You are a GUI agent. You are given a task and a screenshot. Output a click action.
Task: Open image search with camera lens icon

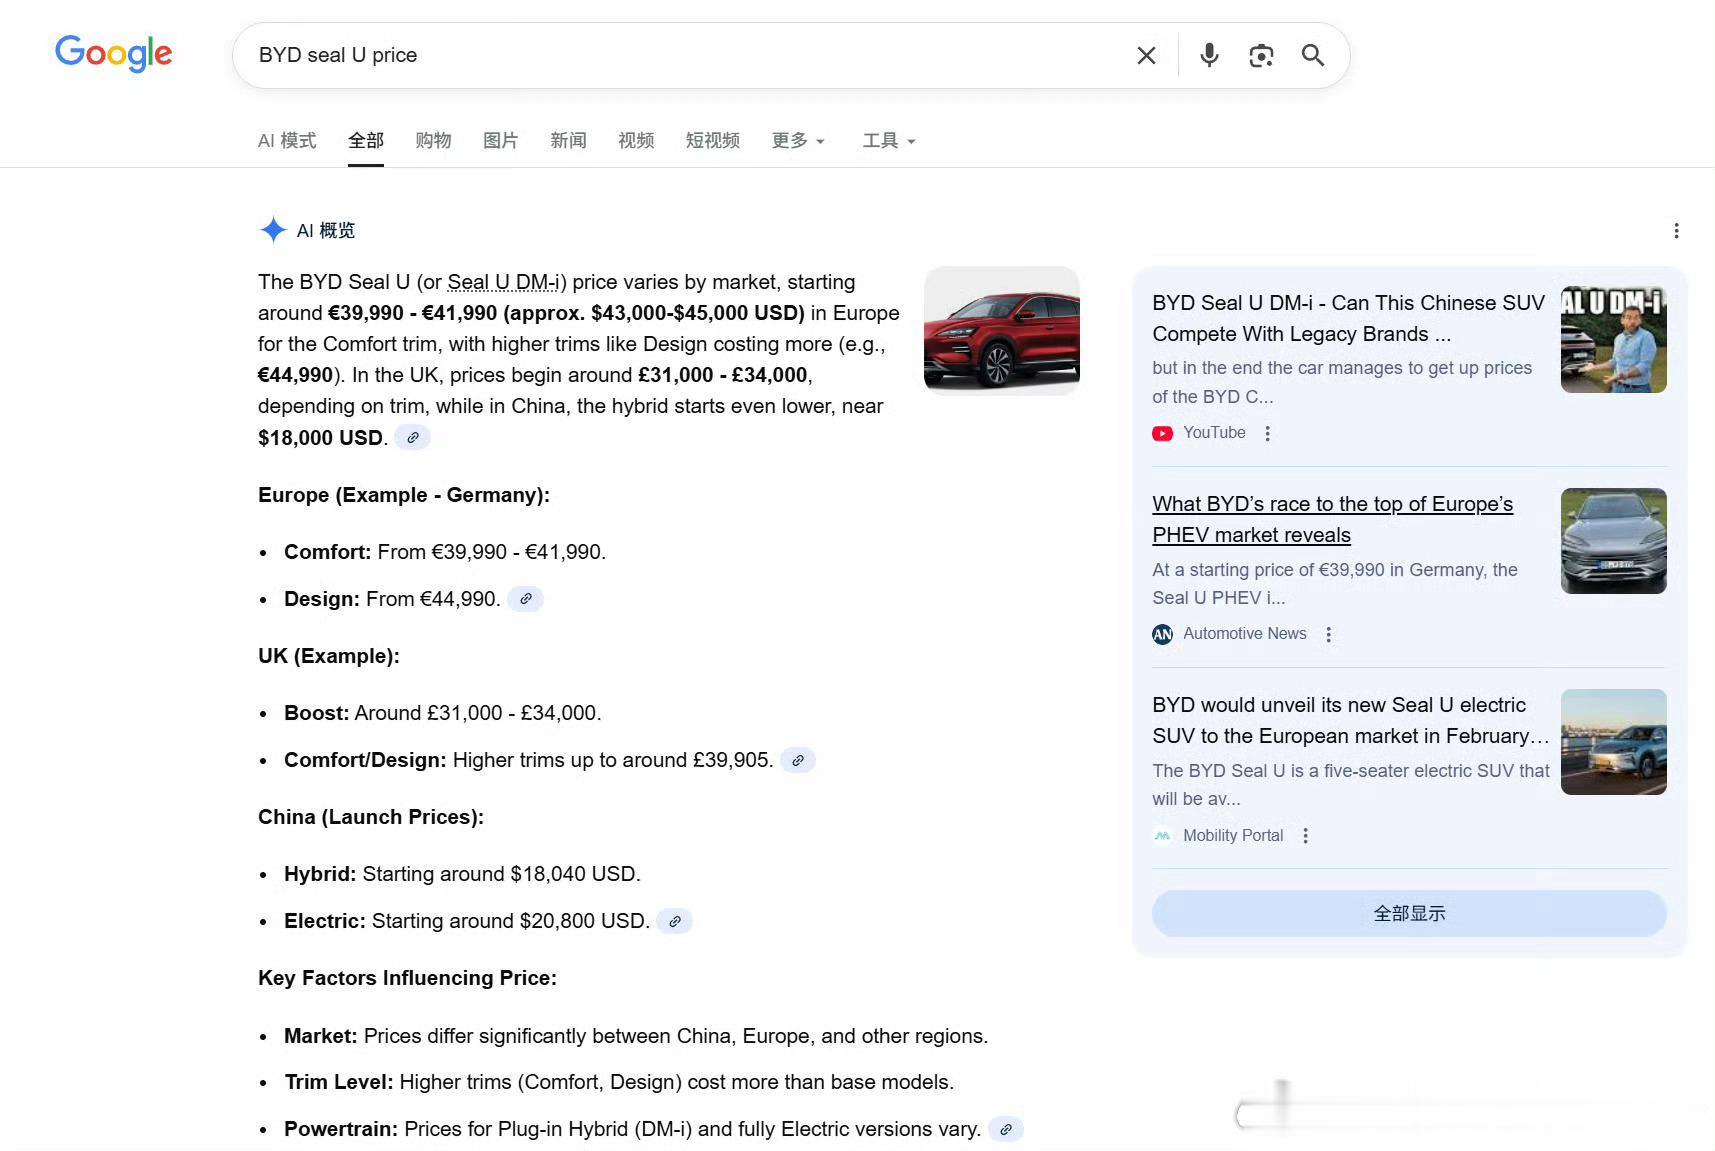(1261, 56)
